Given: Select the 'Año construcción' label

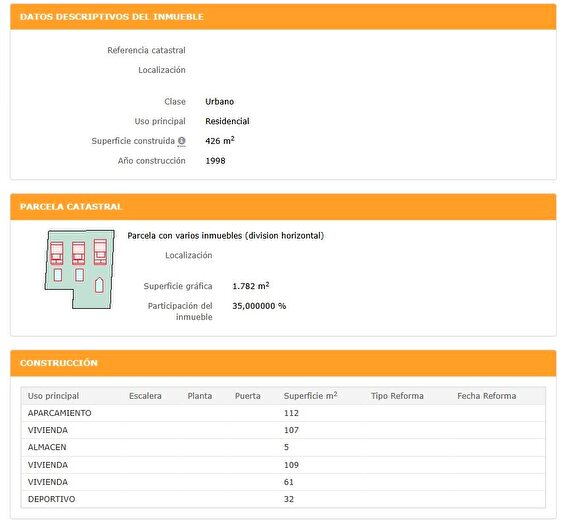Looking at the screenshot, I should pyautogui.click(x=151, y=161).
